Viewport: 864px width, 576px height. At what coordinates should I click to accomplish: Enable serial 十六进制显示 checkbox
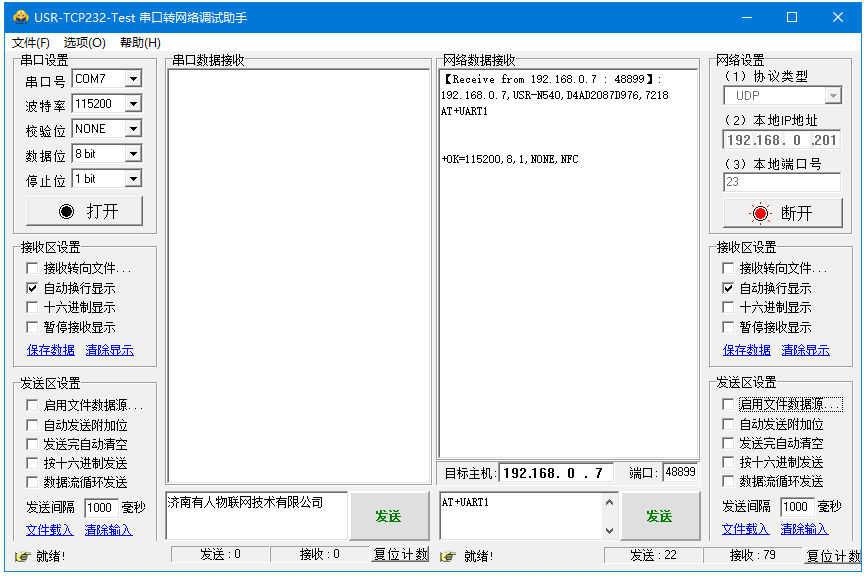(32, 308)
